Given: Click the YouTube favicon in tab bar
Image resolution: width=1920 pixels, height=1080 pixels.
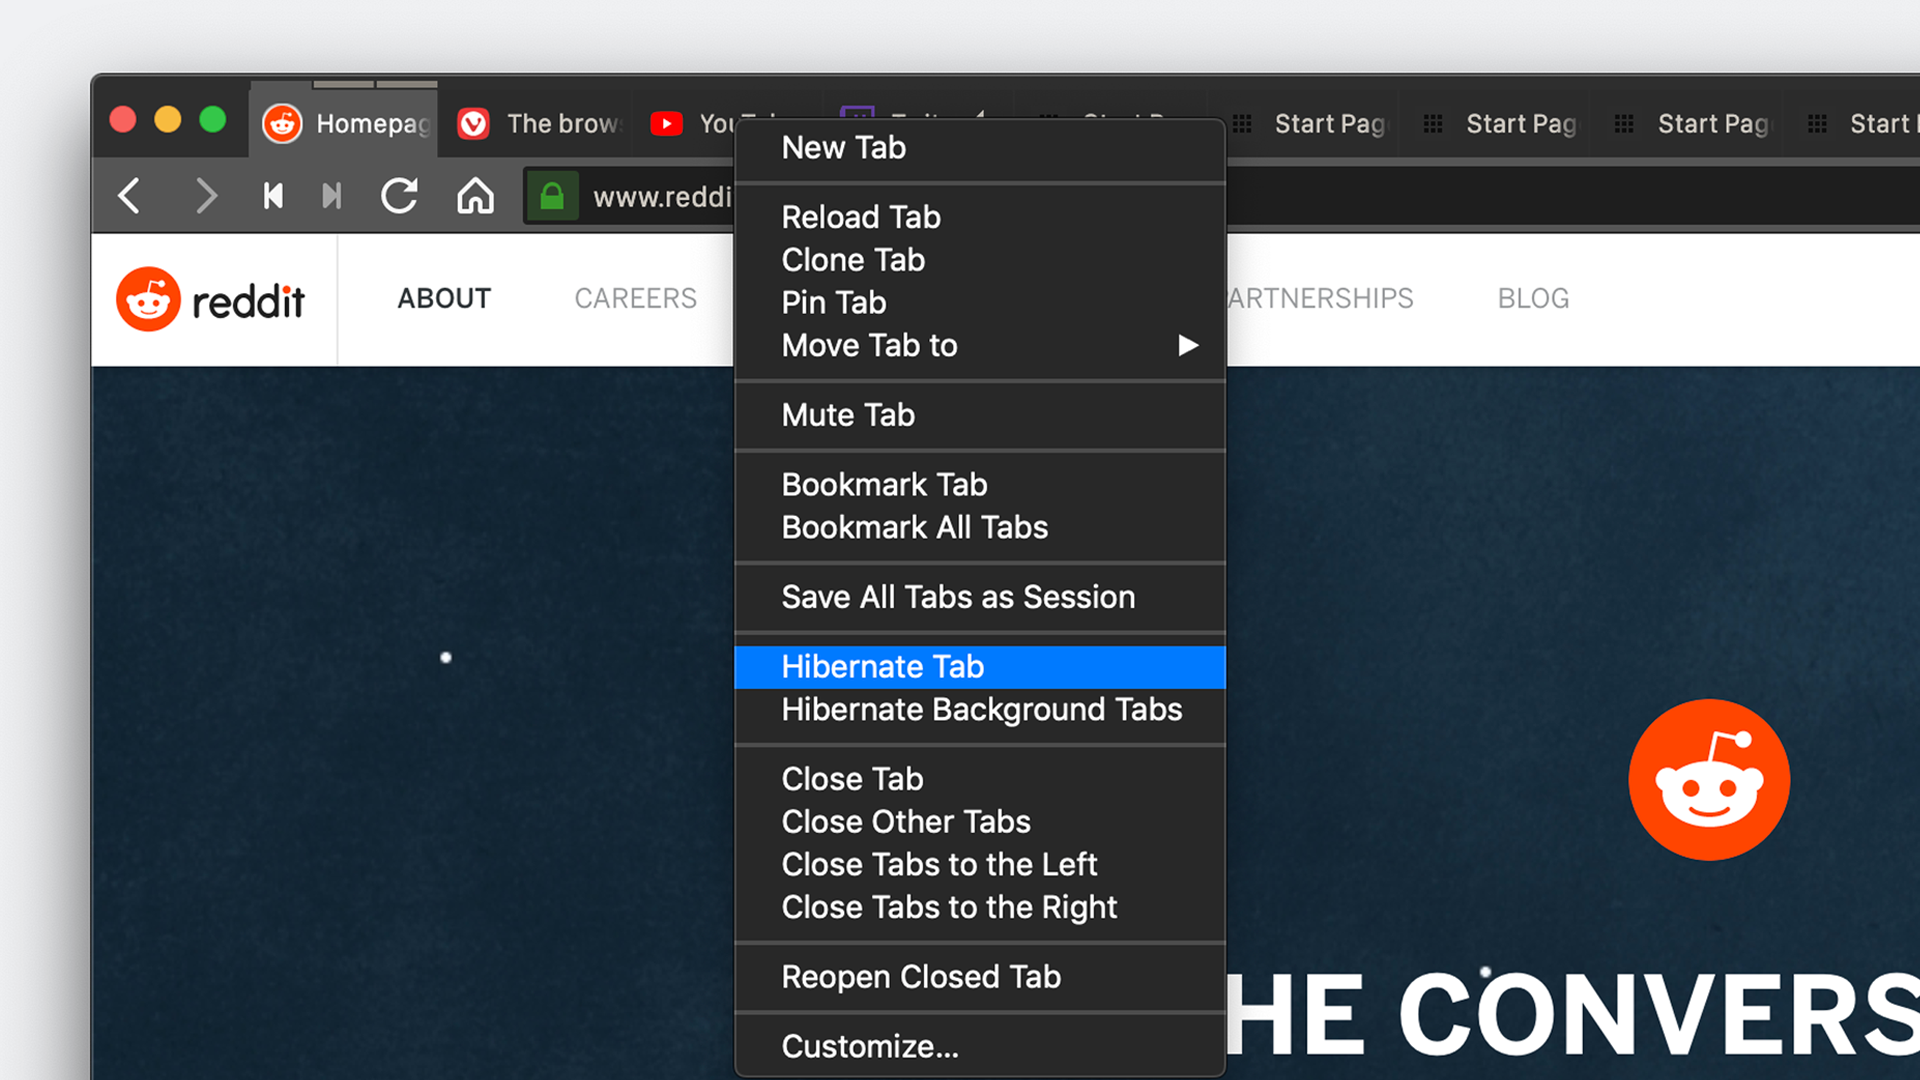Looking at the screenshot, I should 666,124.
